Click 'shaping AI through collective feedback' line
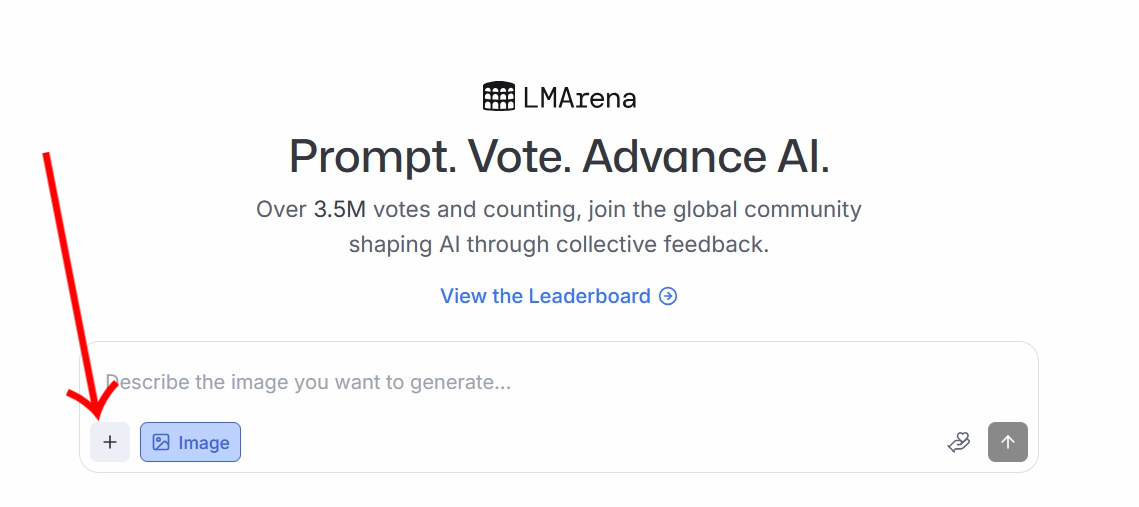 pos(559,244)
